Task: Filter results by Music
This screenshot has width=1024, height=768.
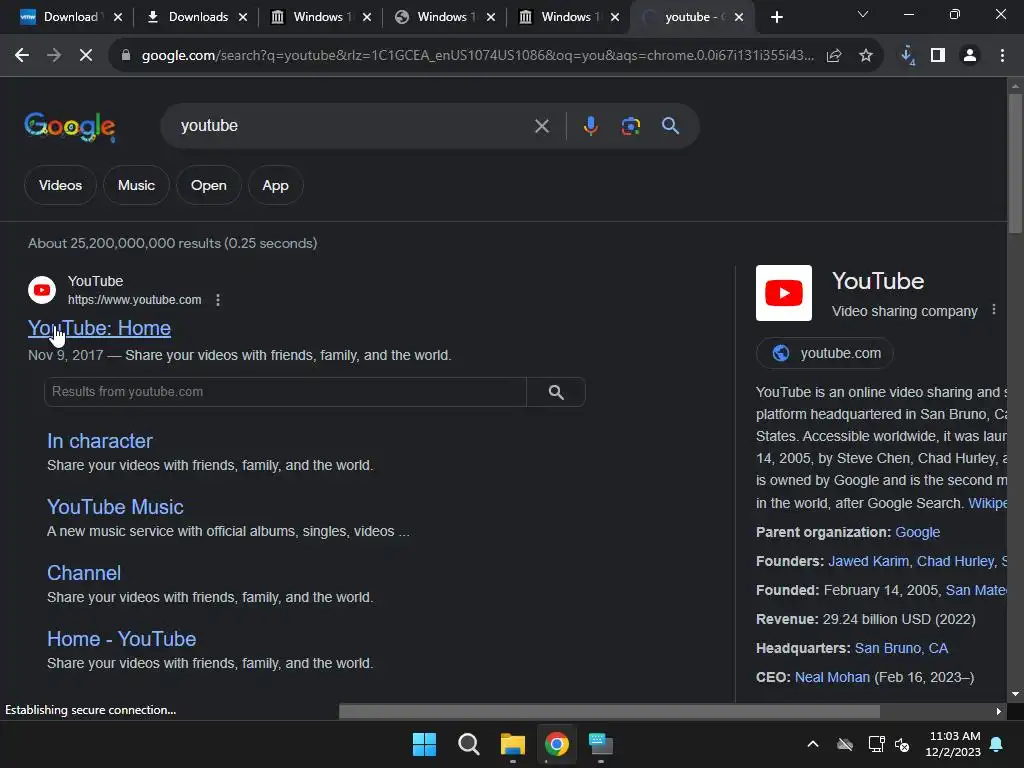Action: [x=136, y=185]
